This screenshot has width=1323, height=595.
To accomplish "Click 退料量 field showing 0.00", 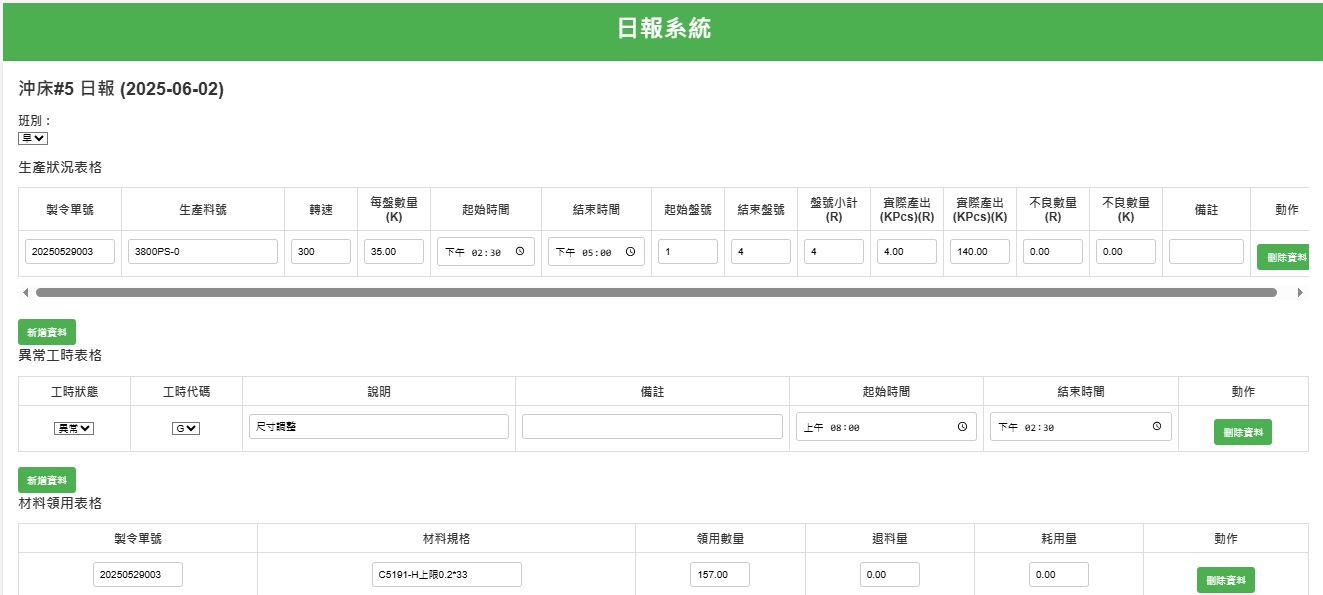I will coord(890,575).
